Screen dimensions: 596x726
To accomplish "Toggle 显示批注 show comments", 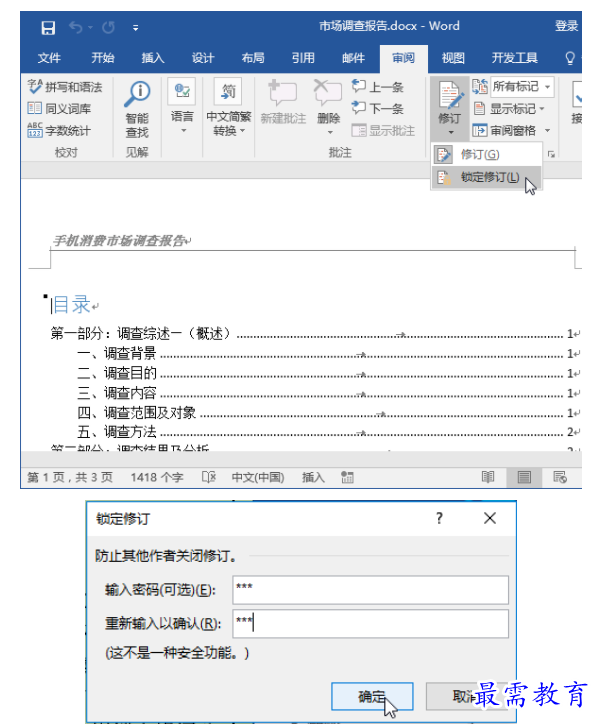I will click(383, 131).
